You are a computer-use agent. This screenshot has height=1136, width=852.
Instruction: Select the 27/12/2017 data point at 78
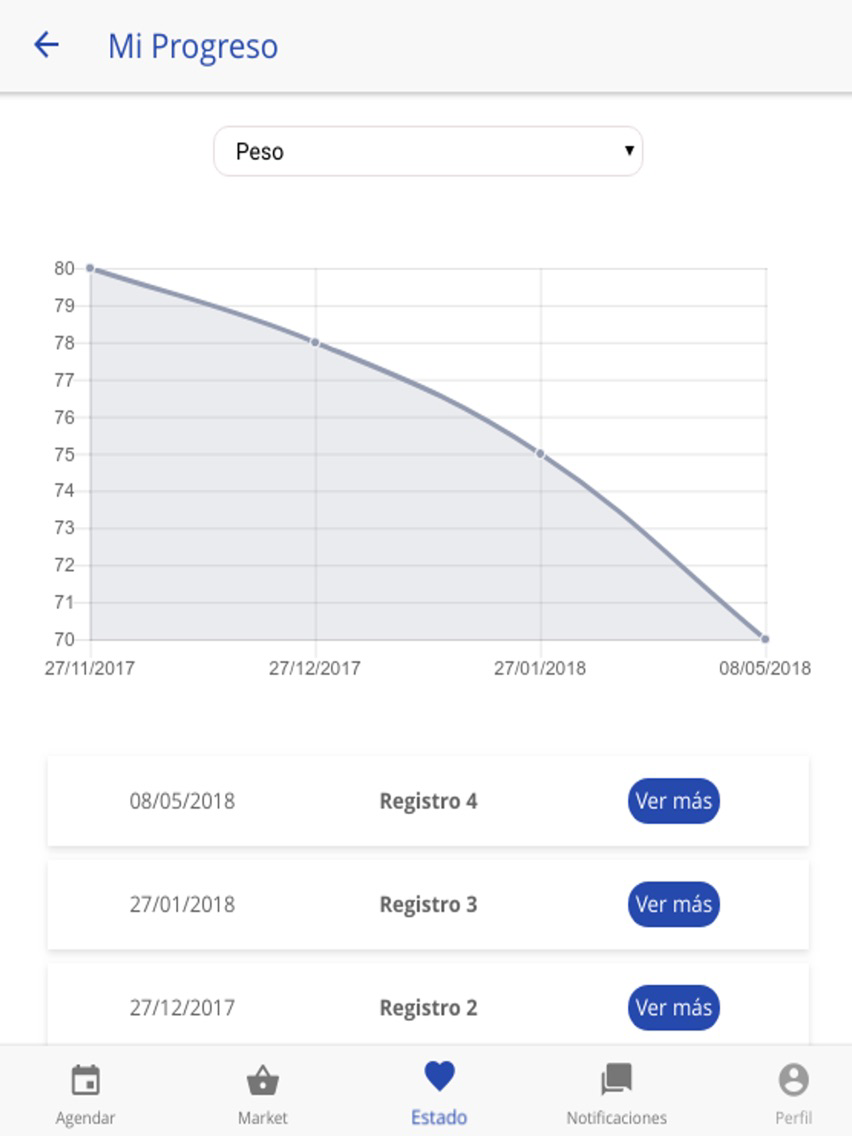315,342
